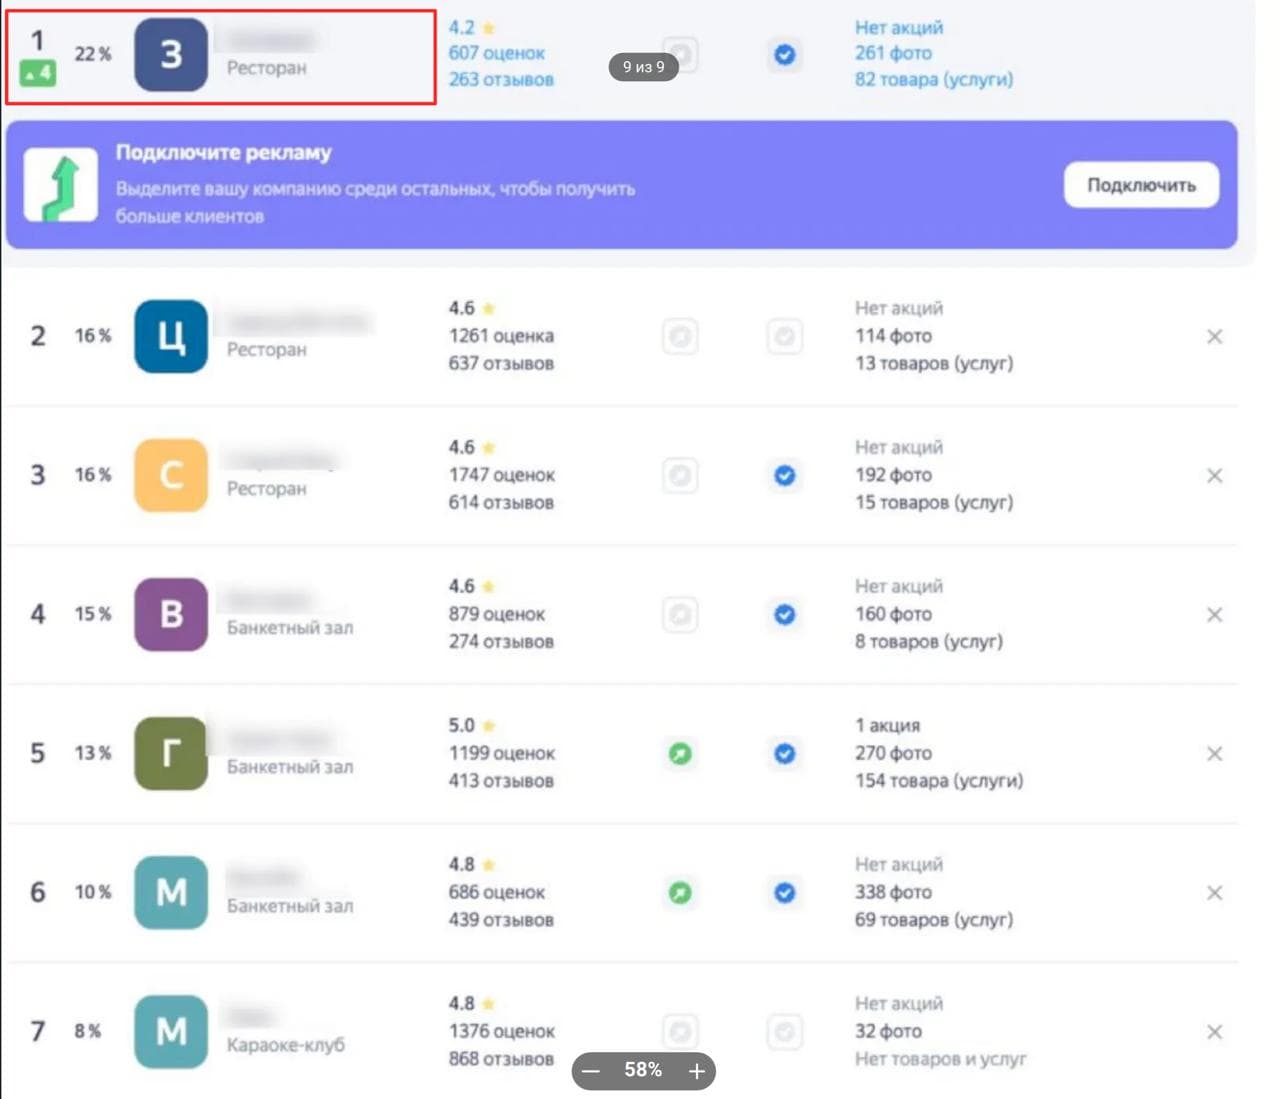
Task: Click the olive Г avatar in row 5
Action: point(171,753)
